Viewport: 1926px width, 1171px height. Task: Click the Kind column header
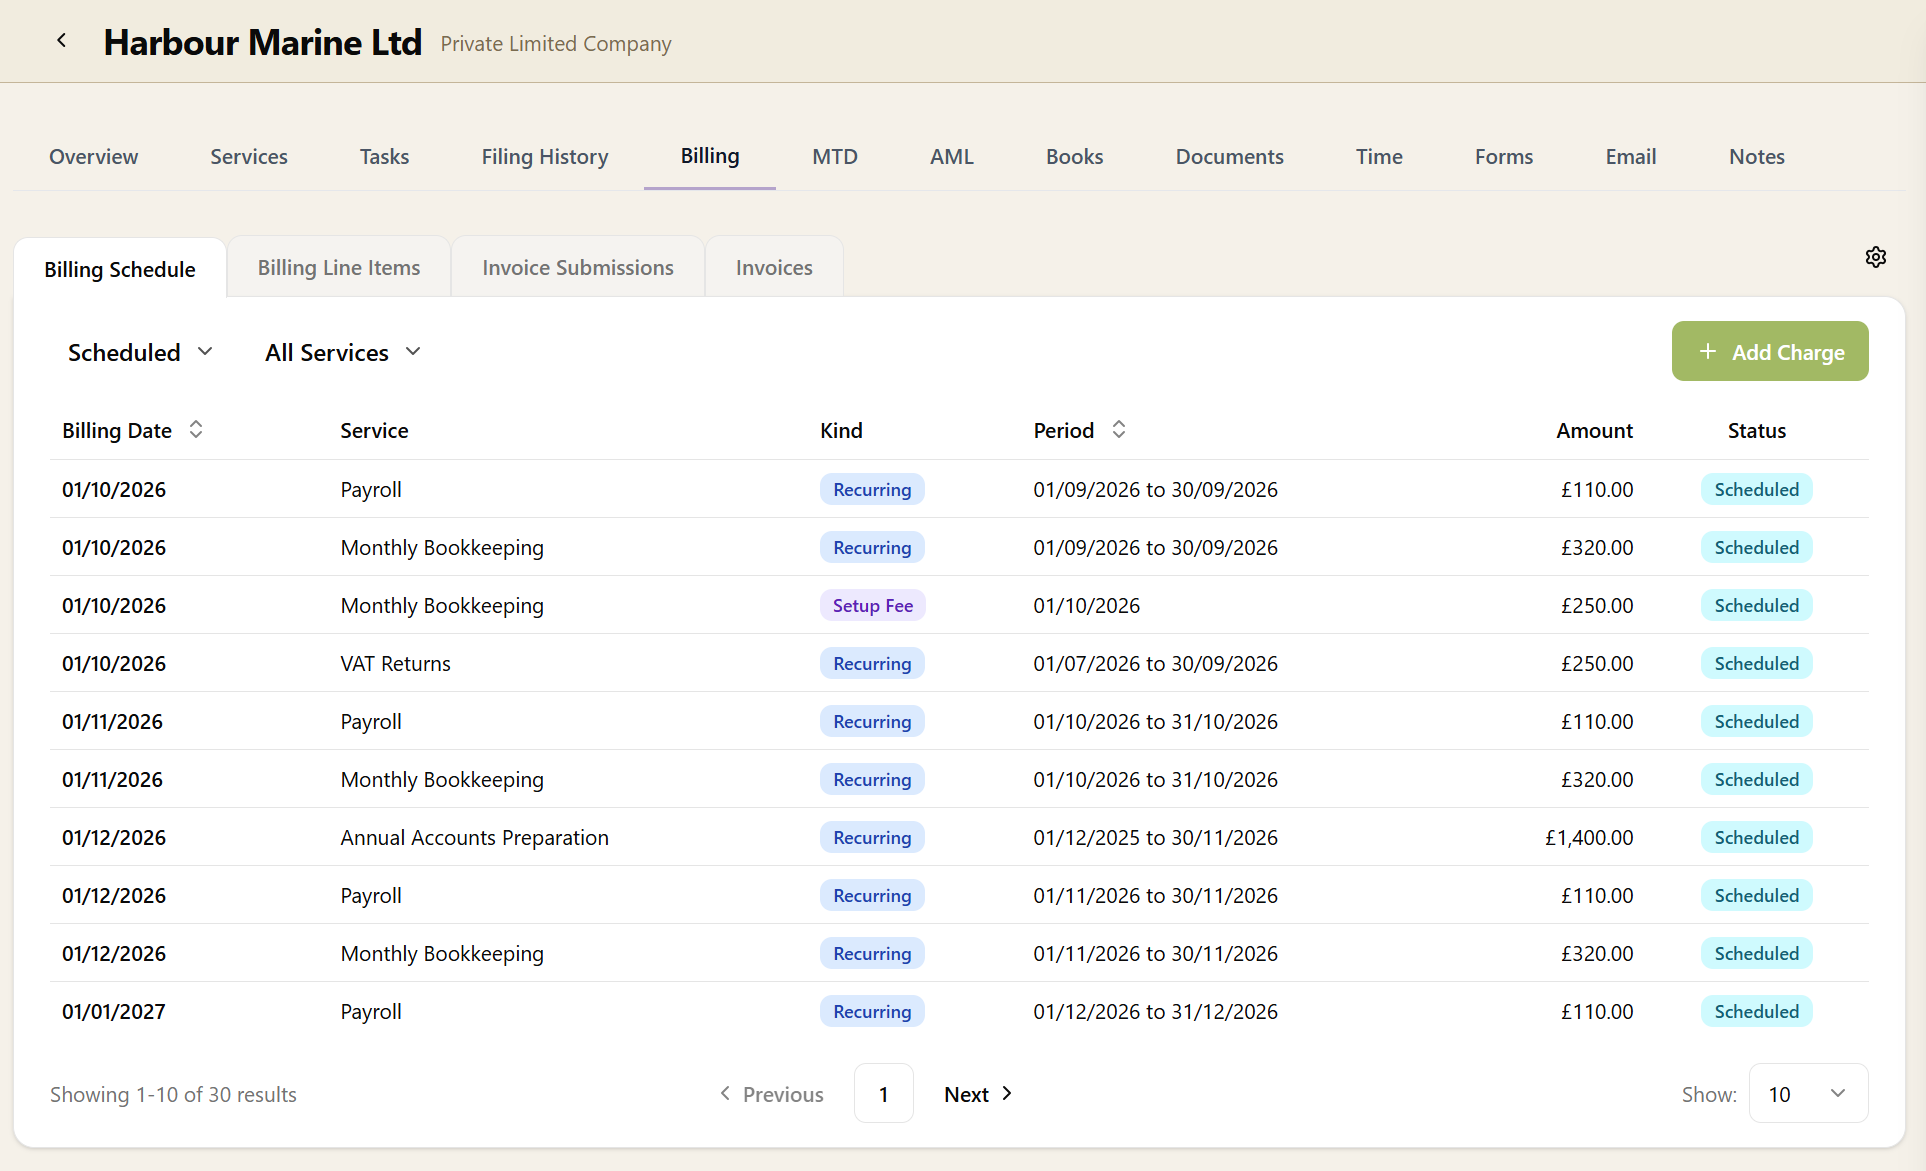coord(841,431)
